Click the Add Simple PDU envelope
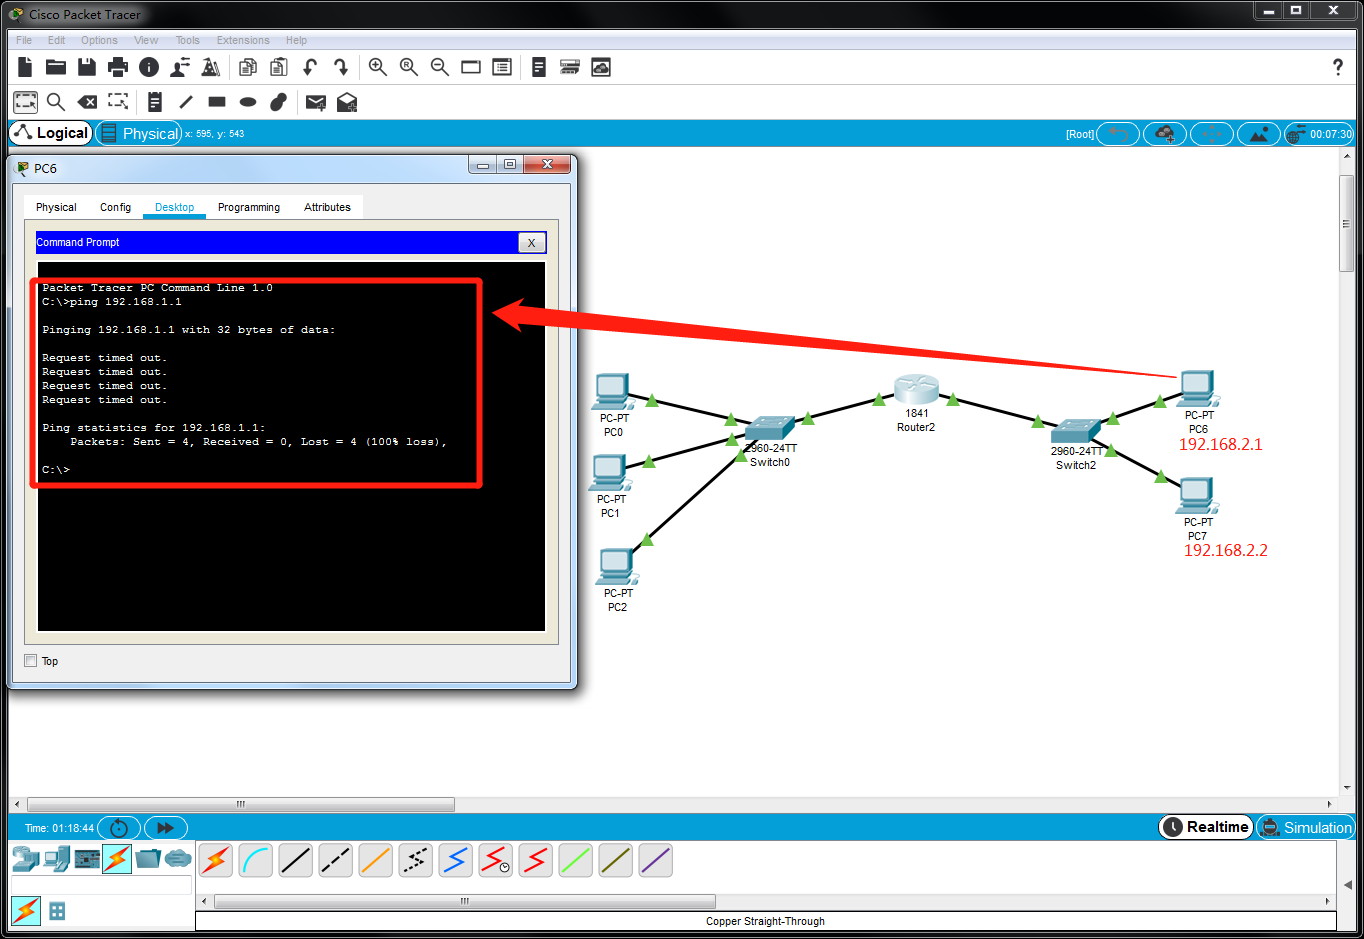 click(316, 102)
